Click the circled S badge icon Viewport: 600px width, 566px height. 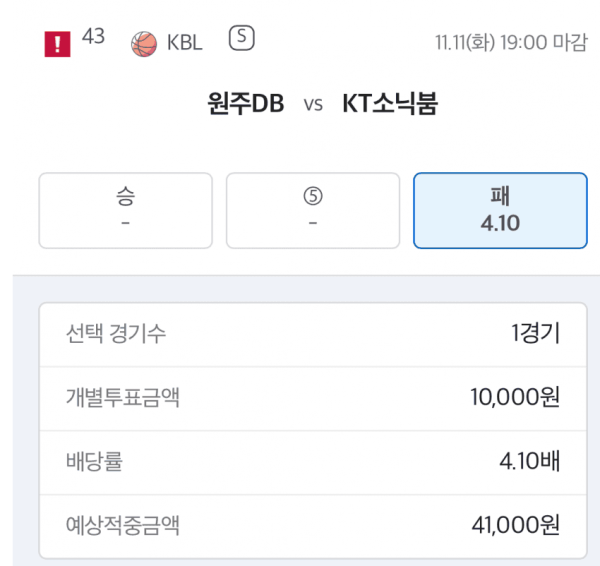tap(242, 39)
